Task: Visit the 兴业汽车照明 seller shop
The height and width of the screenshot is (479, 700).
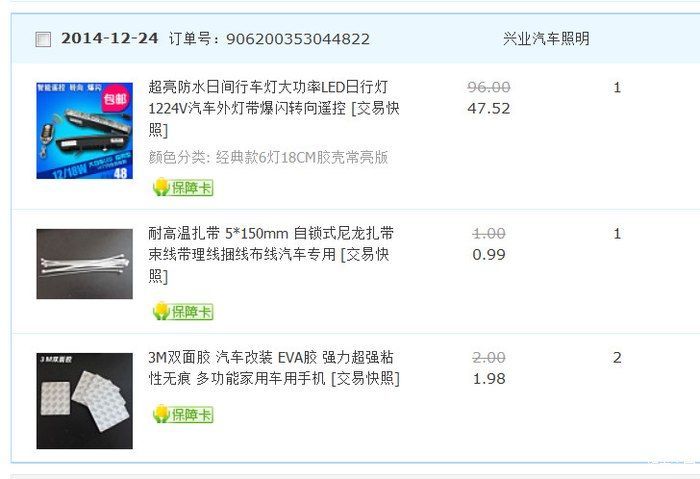Action: click(x=546, y=39)
